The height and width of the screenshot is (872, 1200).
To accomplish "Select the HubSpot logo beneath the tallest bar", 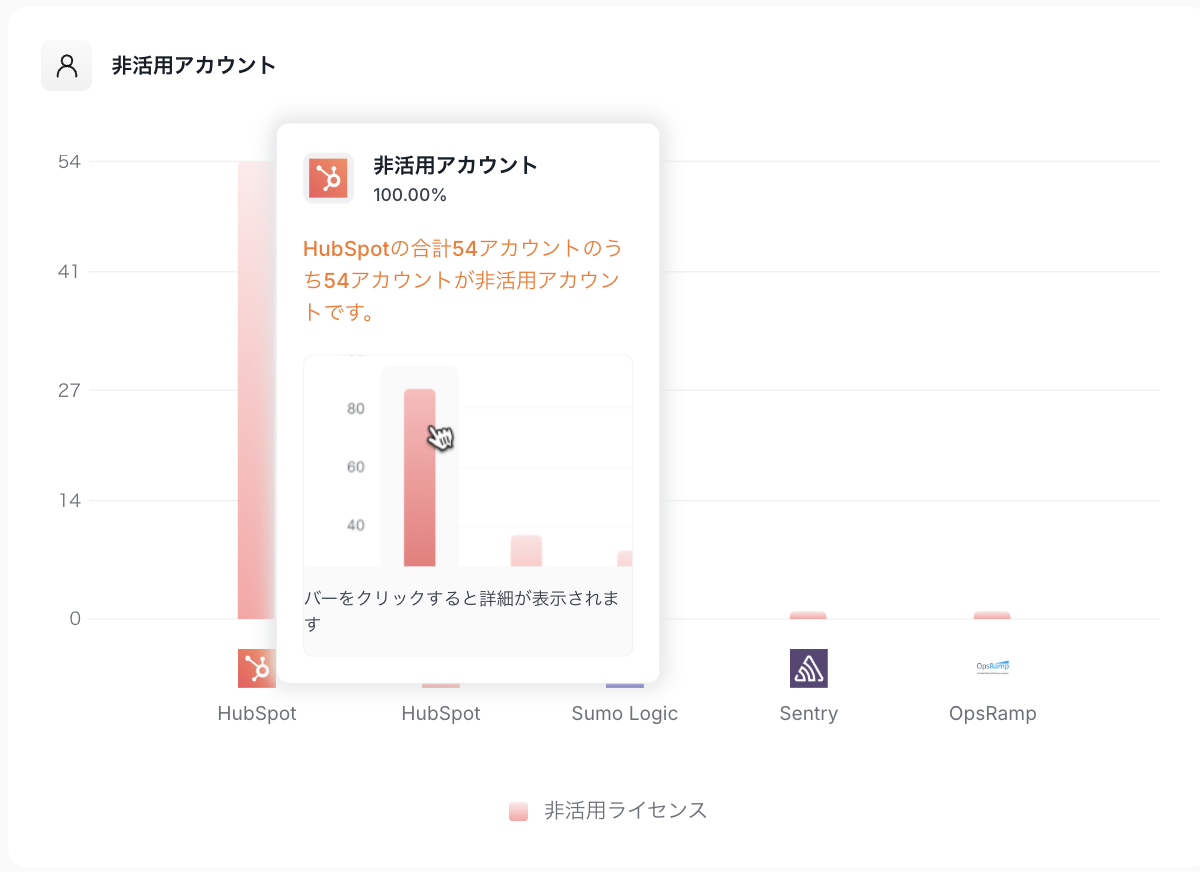I will [x=256, y=668].
